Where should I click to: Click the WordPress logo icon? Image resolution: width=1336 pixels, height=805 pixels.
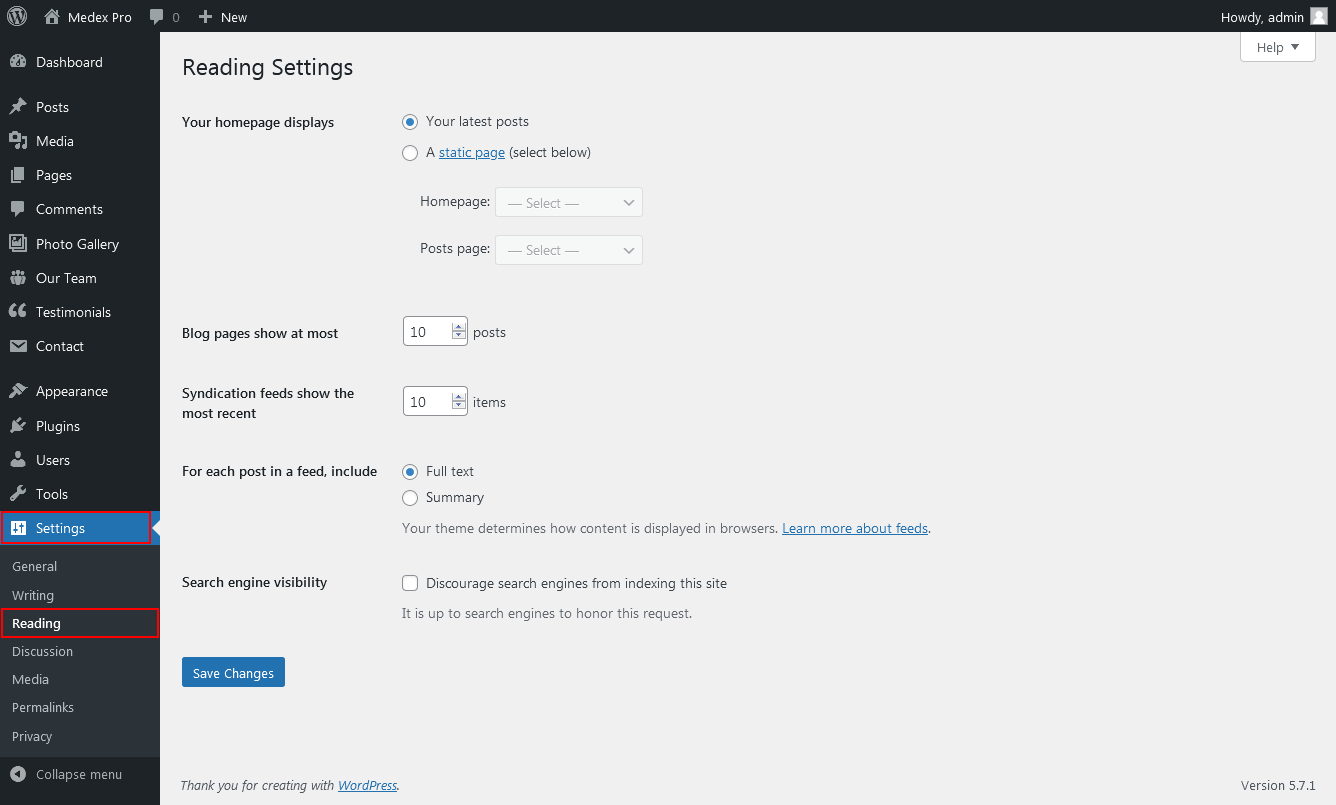[17, 16]
